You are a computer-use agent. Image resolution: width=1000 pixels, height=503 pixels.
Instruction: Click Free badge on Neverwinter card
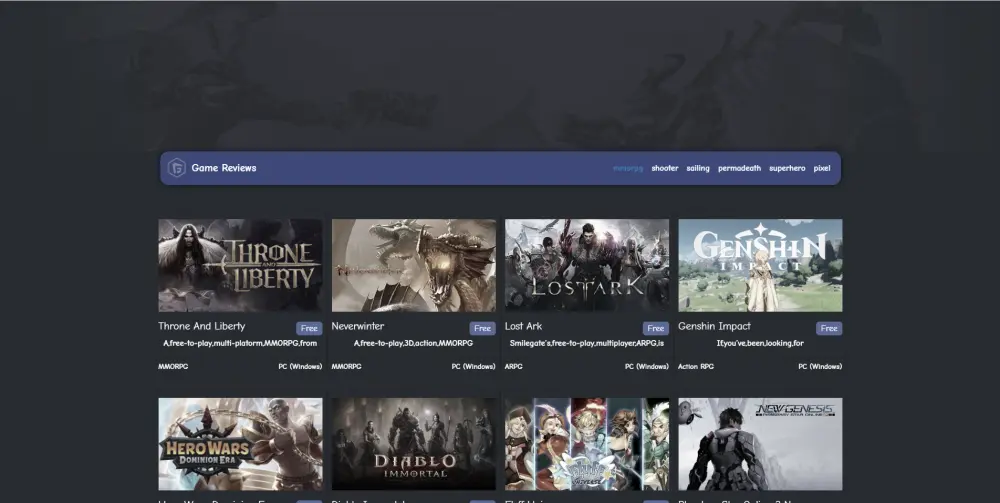pyautogui.click(x=483, y=328)
